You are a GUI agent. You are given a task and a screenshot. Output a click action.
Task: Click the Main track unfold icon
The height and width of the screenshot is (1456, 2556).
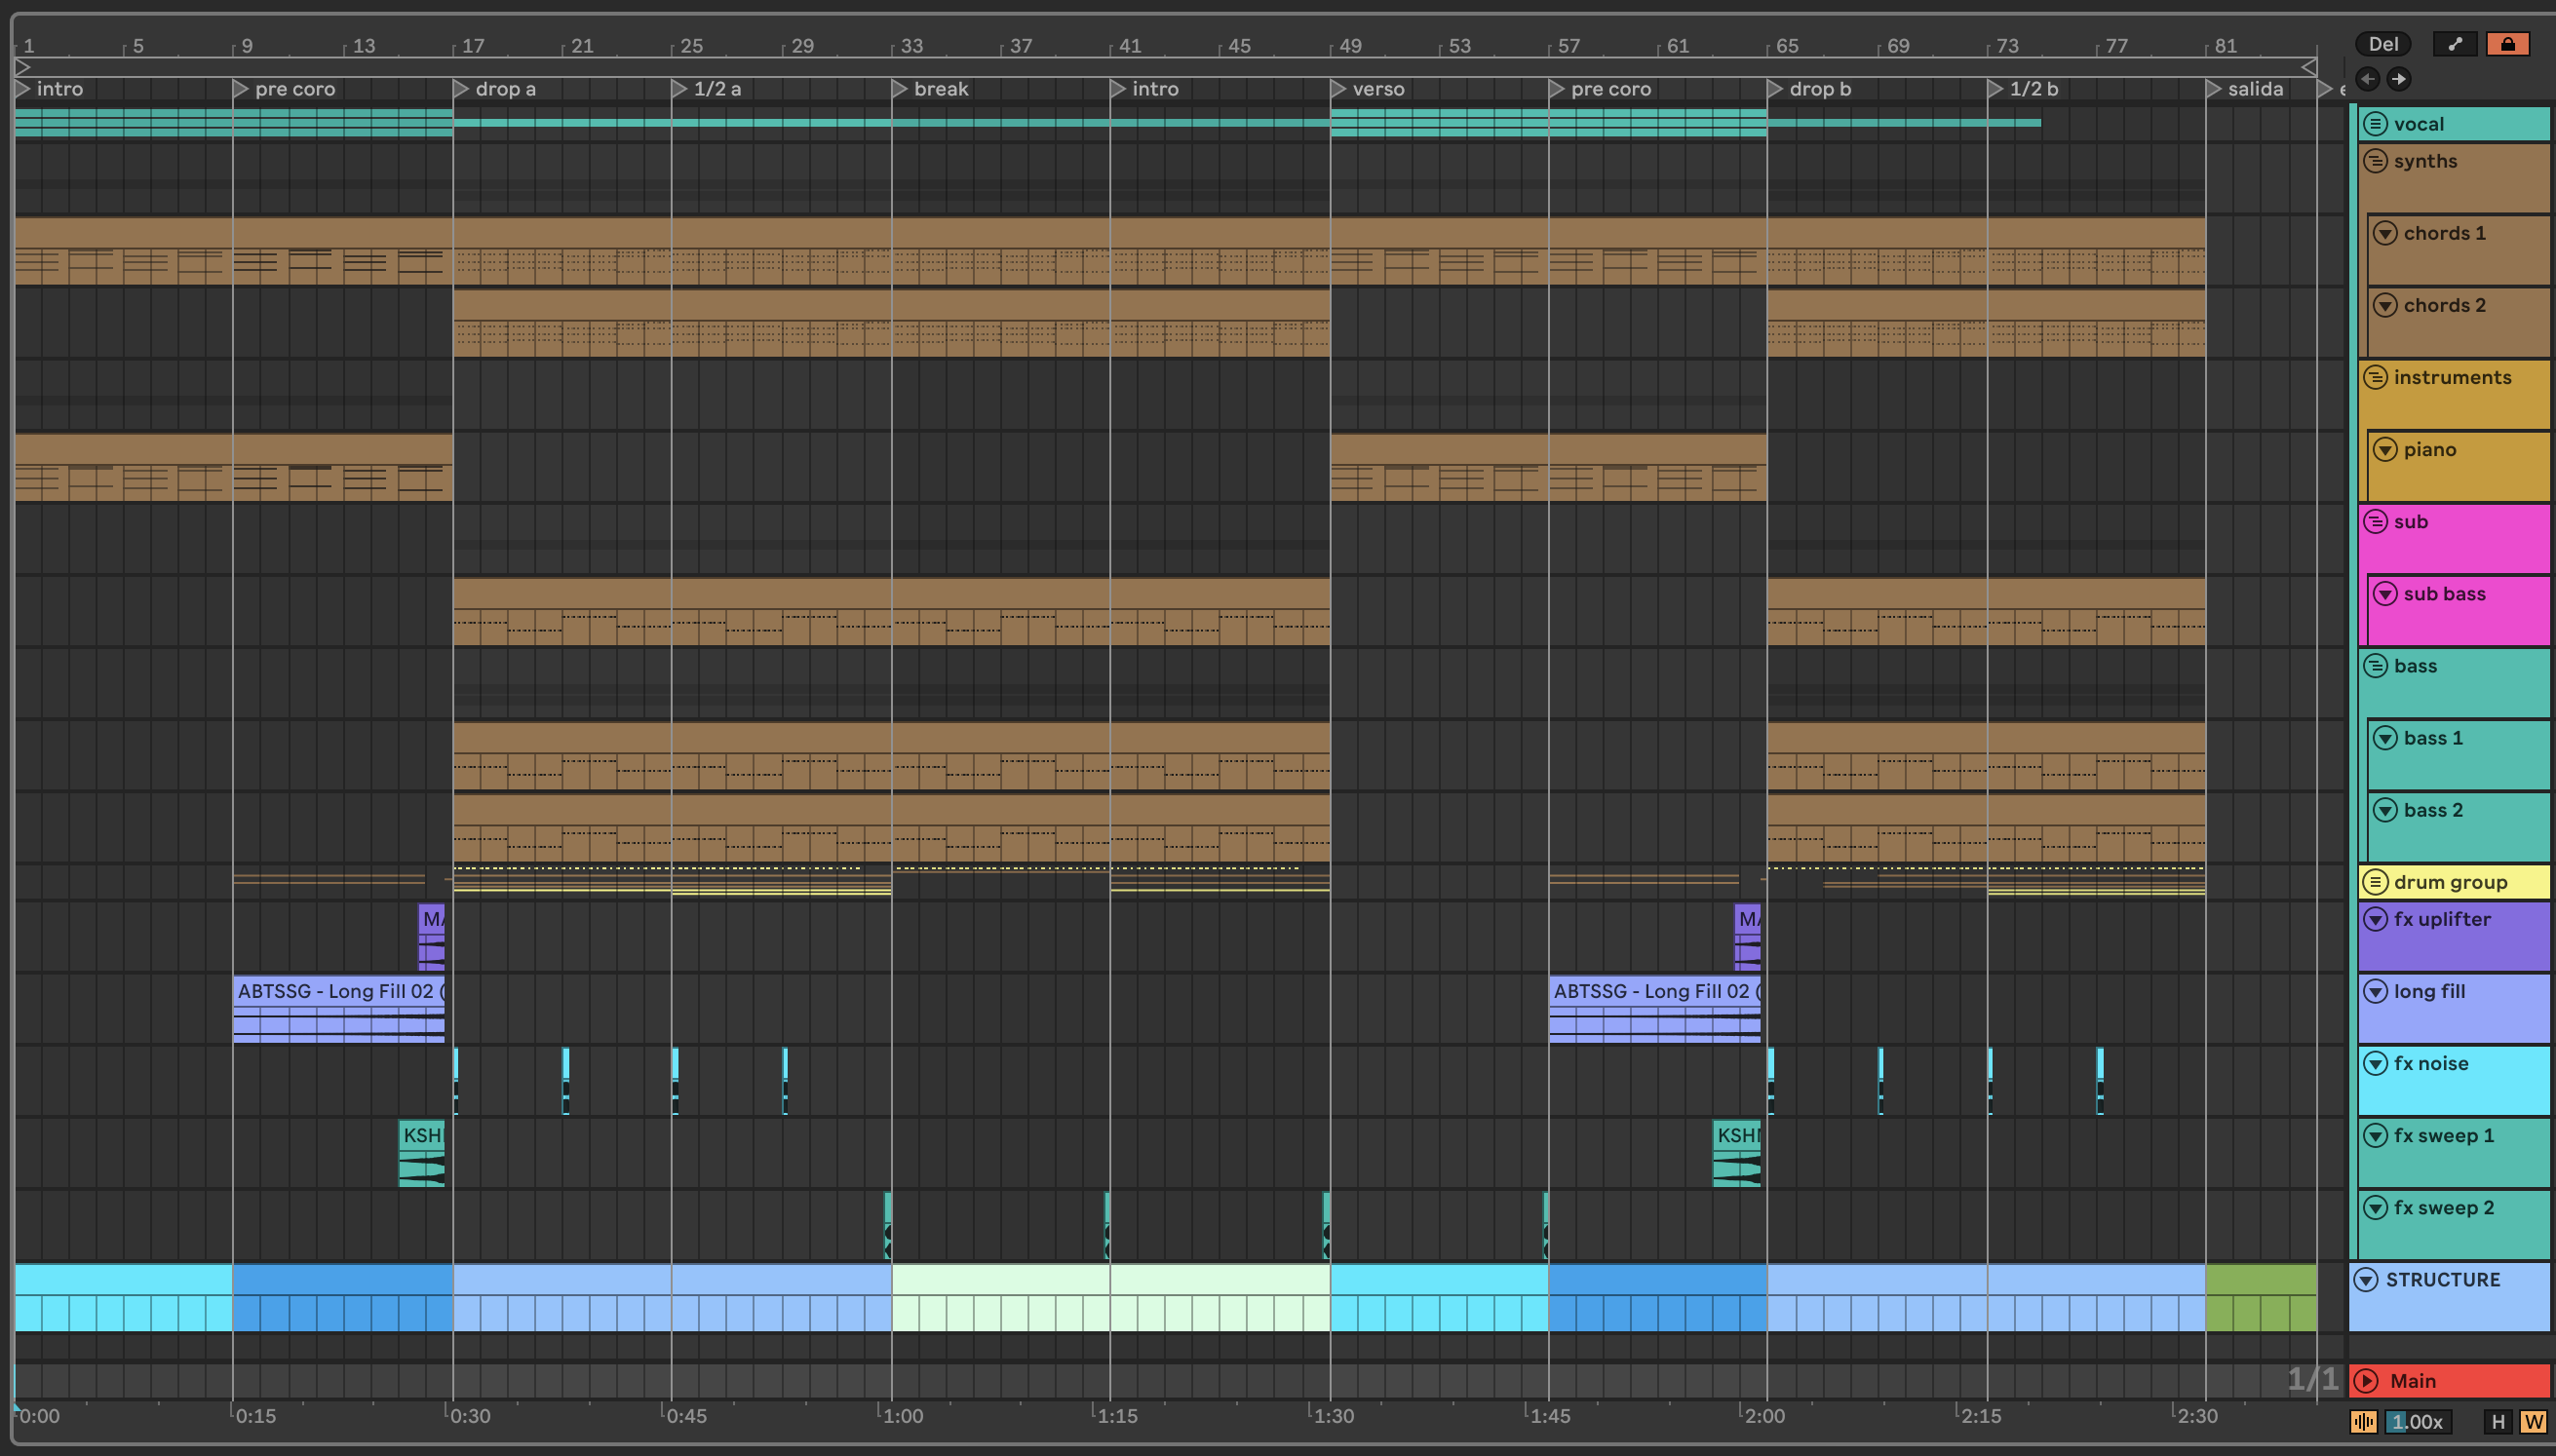tap(2366, 1381)
